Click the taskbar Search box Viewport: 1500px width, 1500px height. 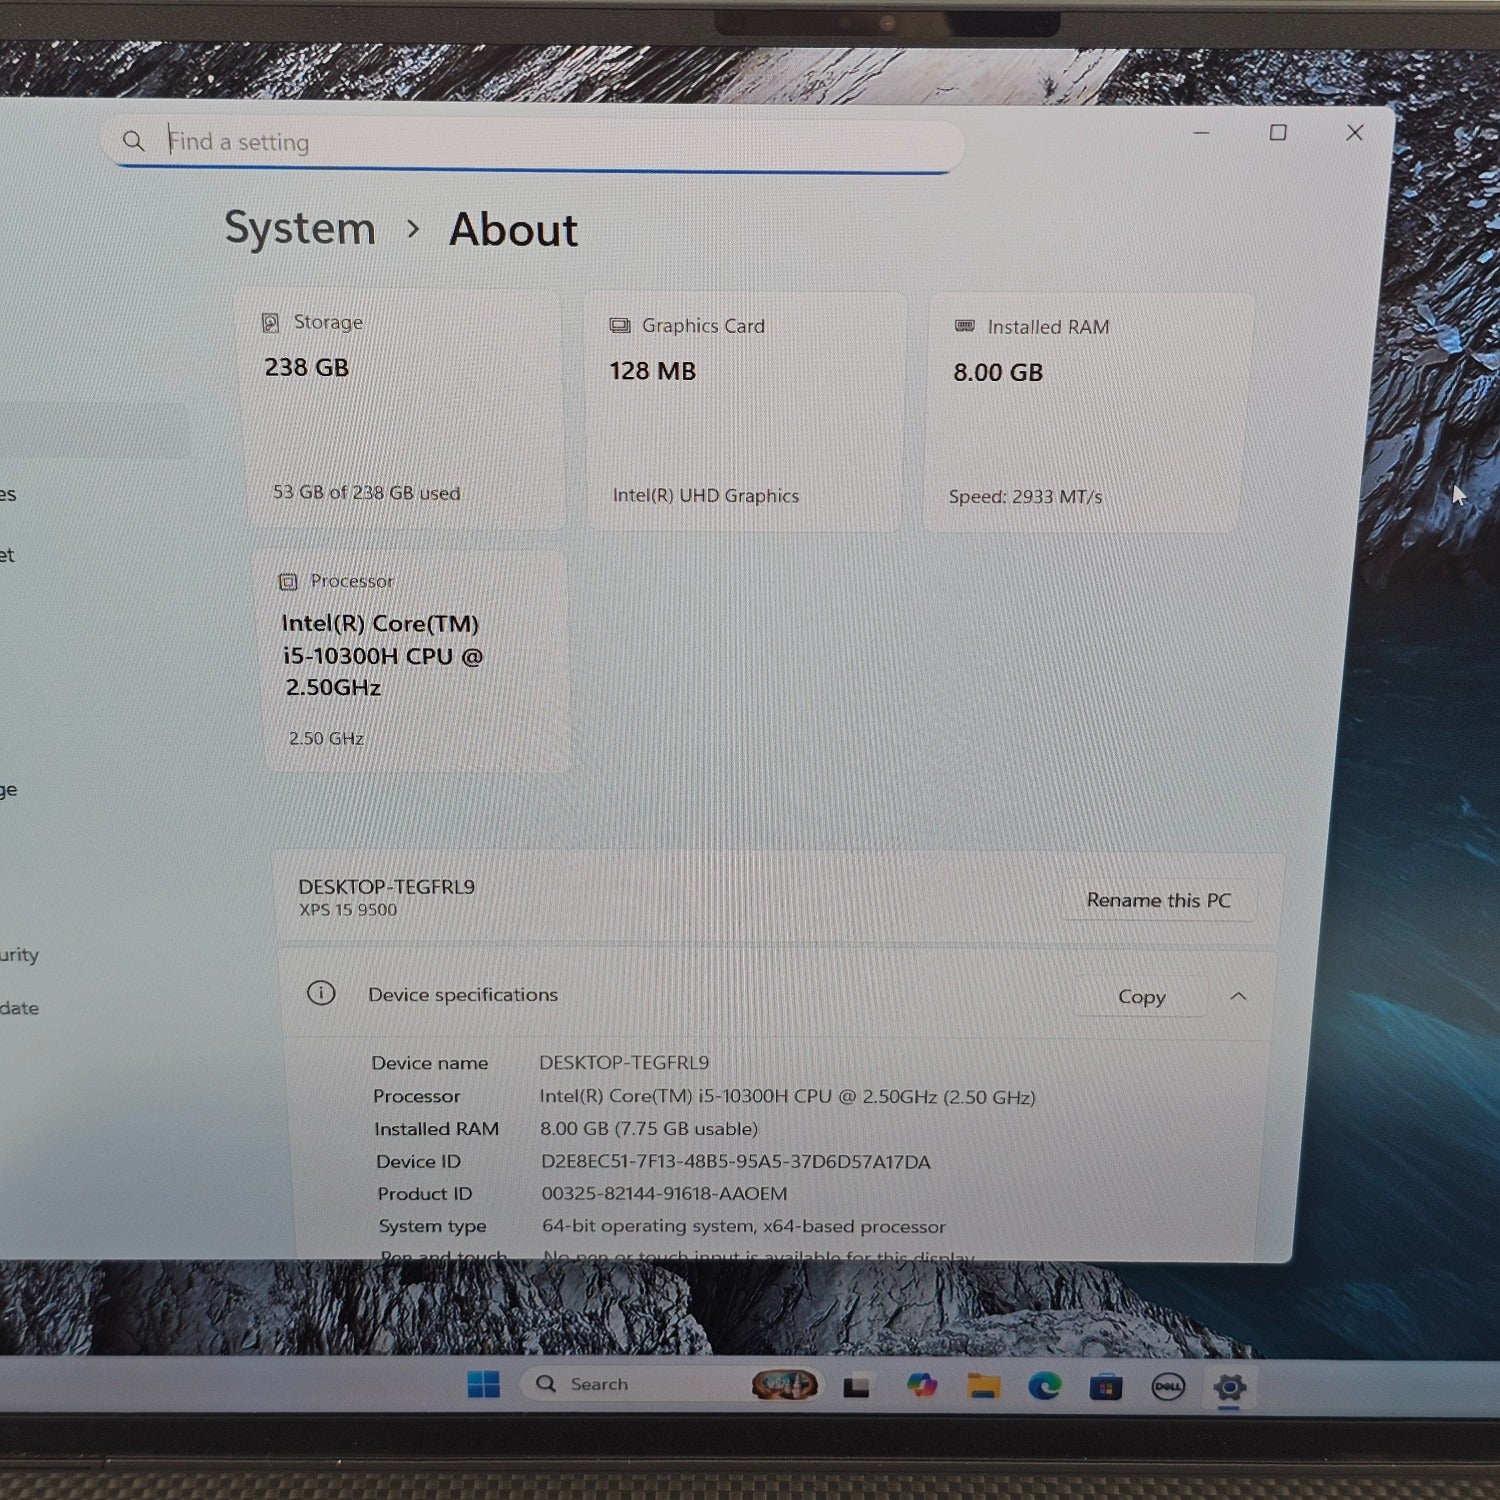pyautogui.click(x=630, y=1384)
